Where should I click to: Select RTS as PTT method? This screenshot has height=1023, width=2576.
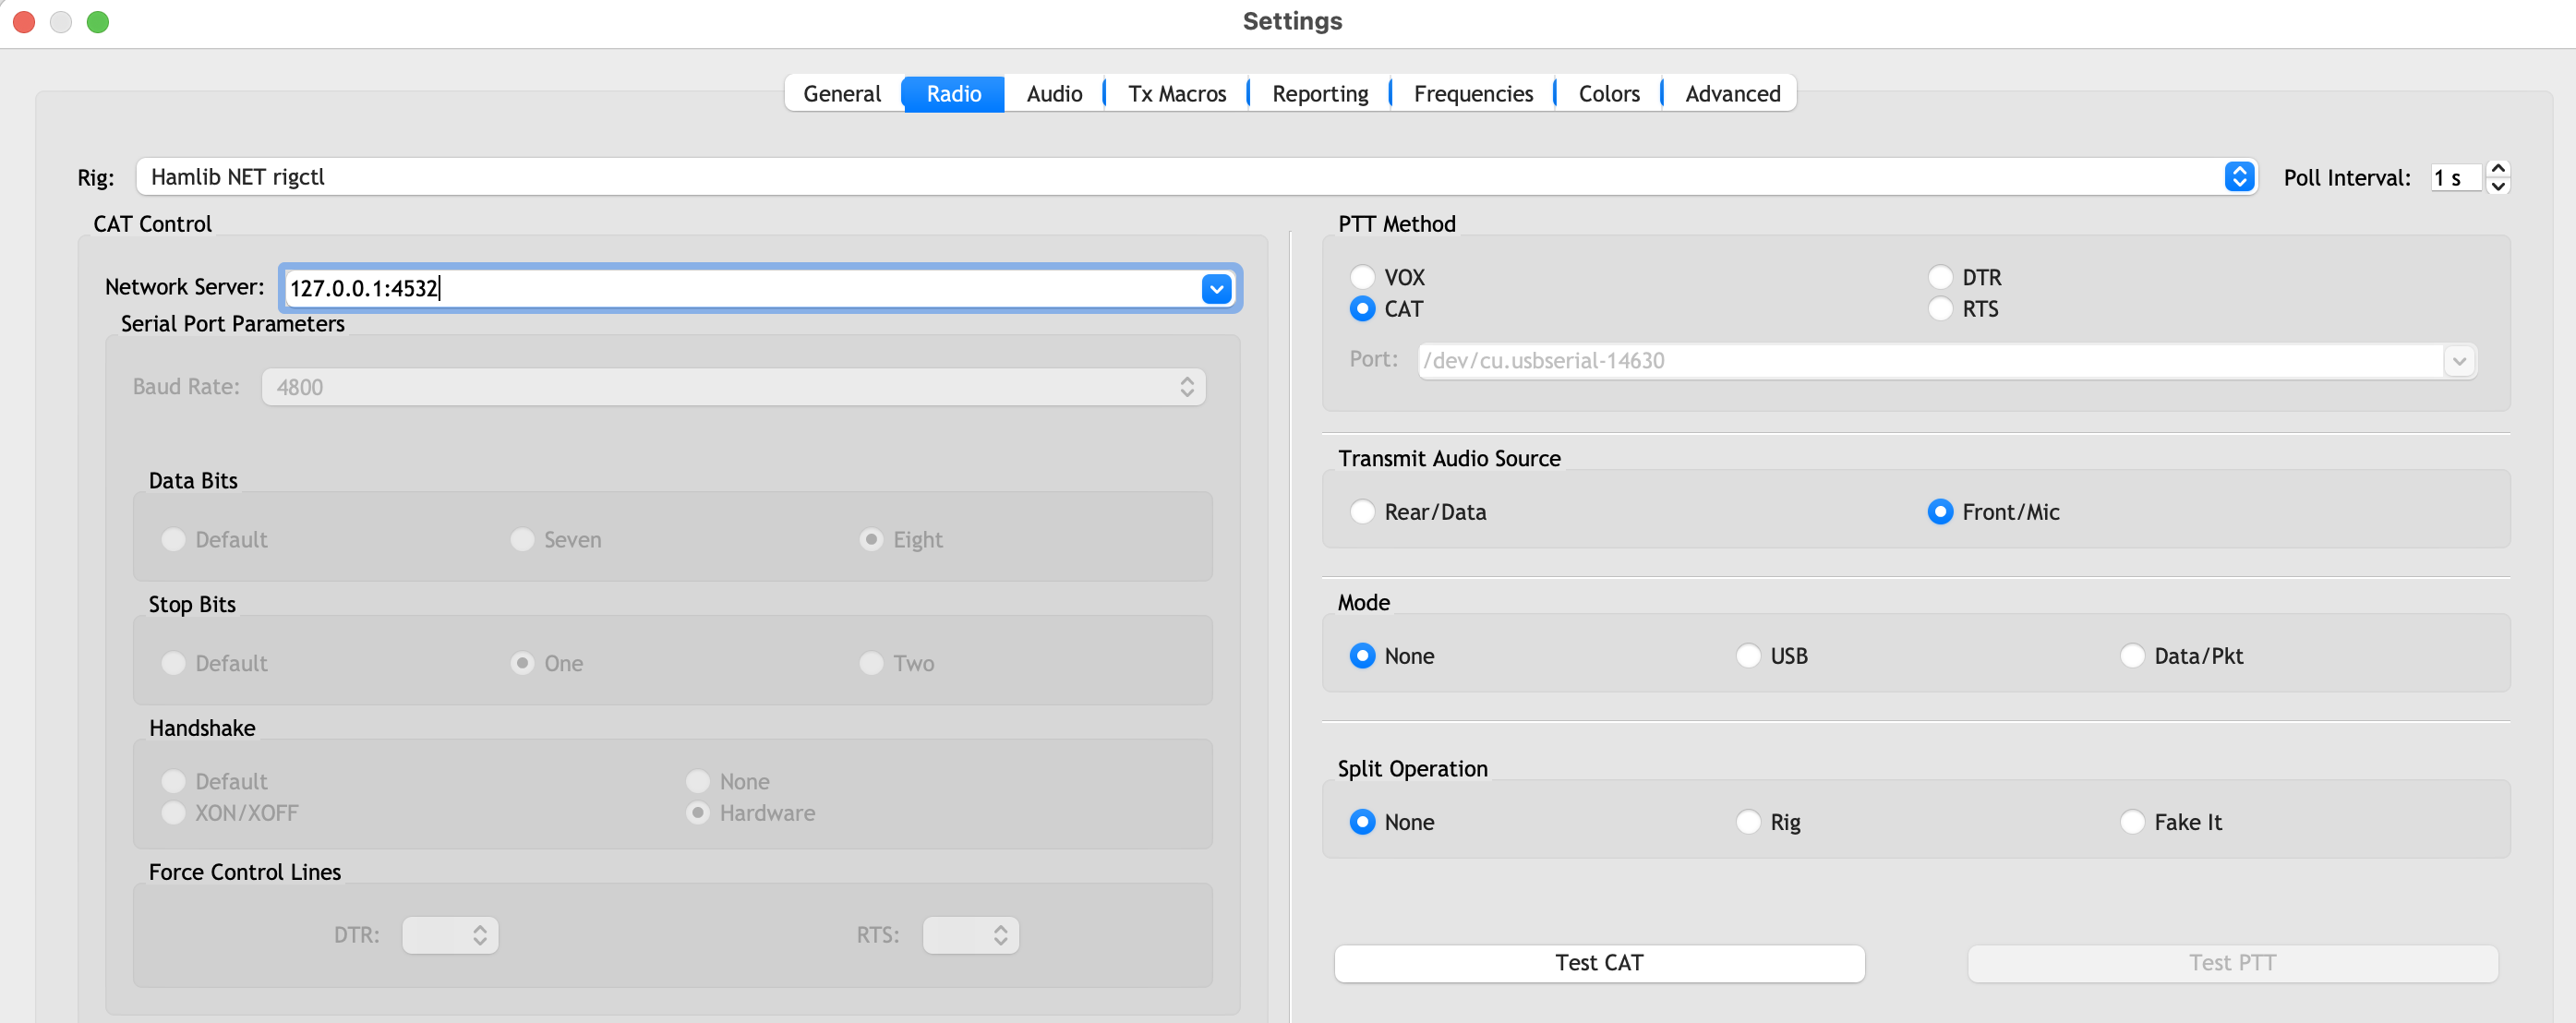click(1963, 309)
